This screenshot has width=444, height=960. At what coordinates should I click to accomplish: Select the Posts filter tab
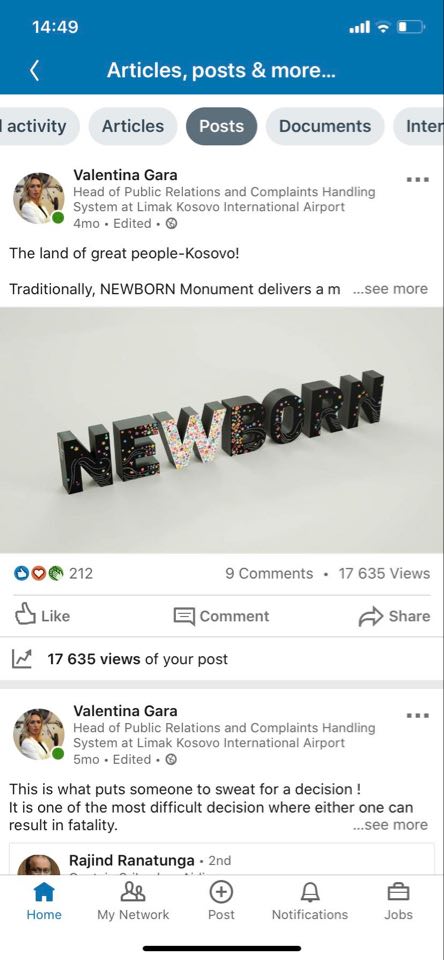tap(222, 126)
